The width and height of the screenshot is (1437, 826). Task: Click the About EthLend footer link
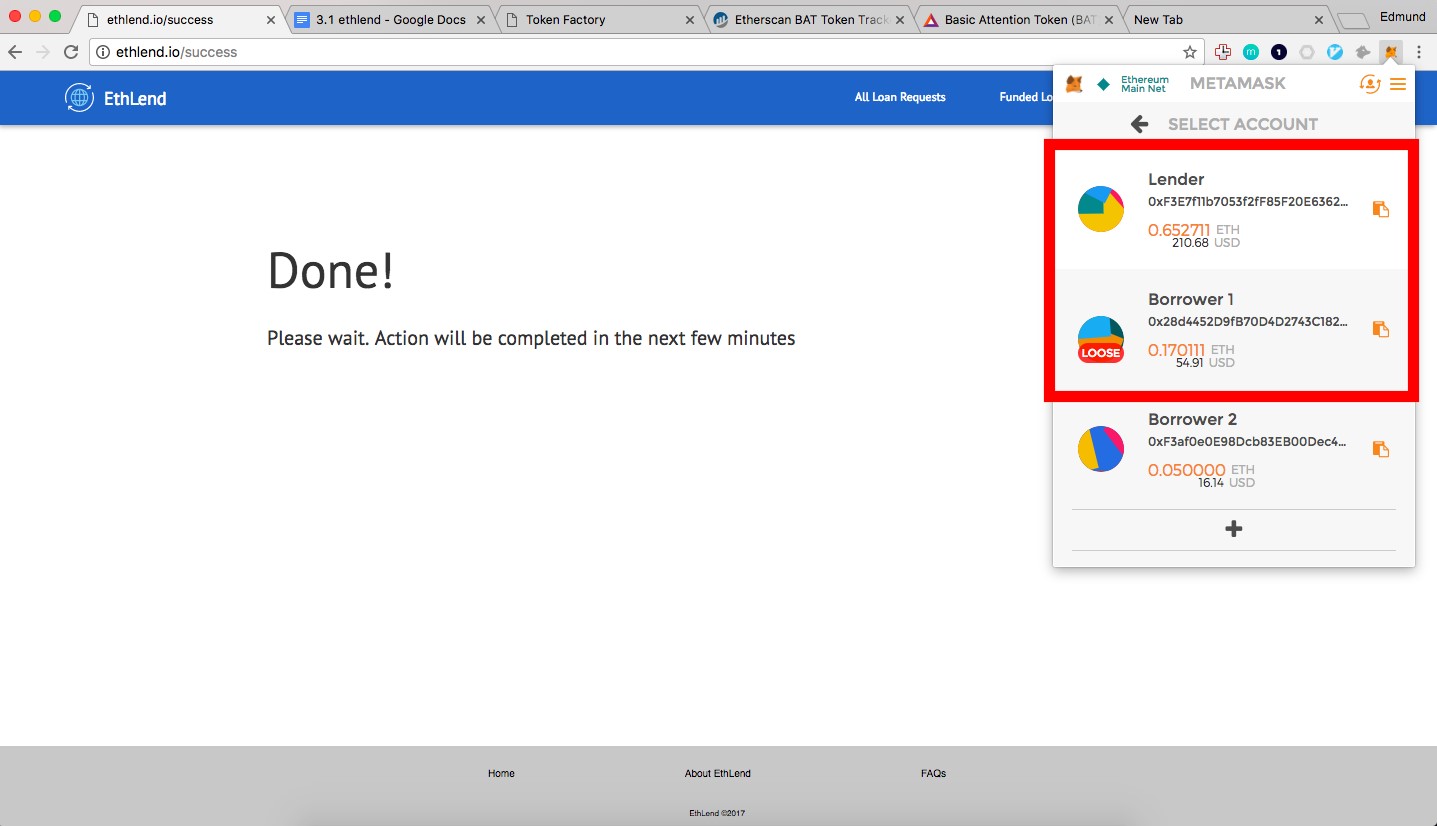(x=717, y=773)
